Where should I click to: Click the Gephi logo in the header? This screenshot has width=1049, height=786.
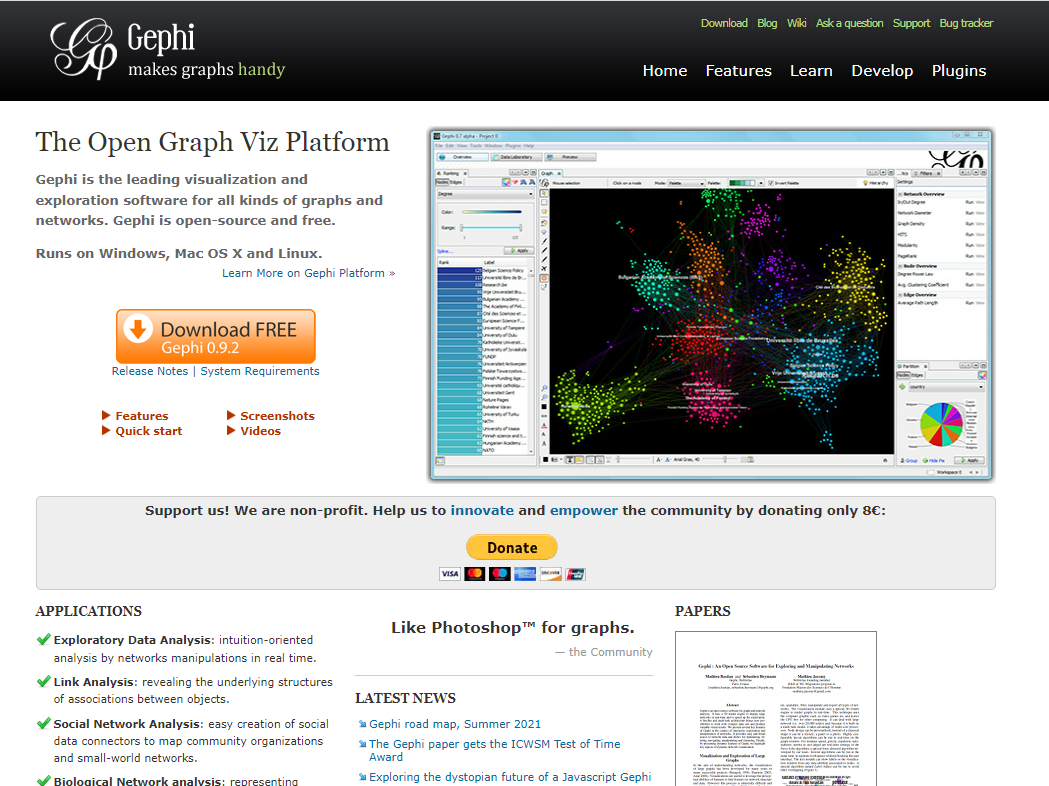(168, 49)
